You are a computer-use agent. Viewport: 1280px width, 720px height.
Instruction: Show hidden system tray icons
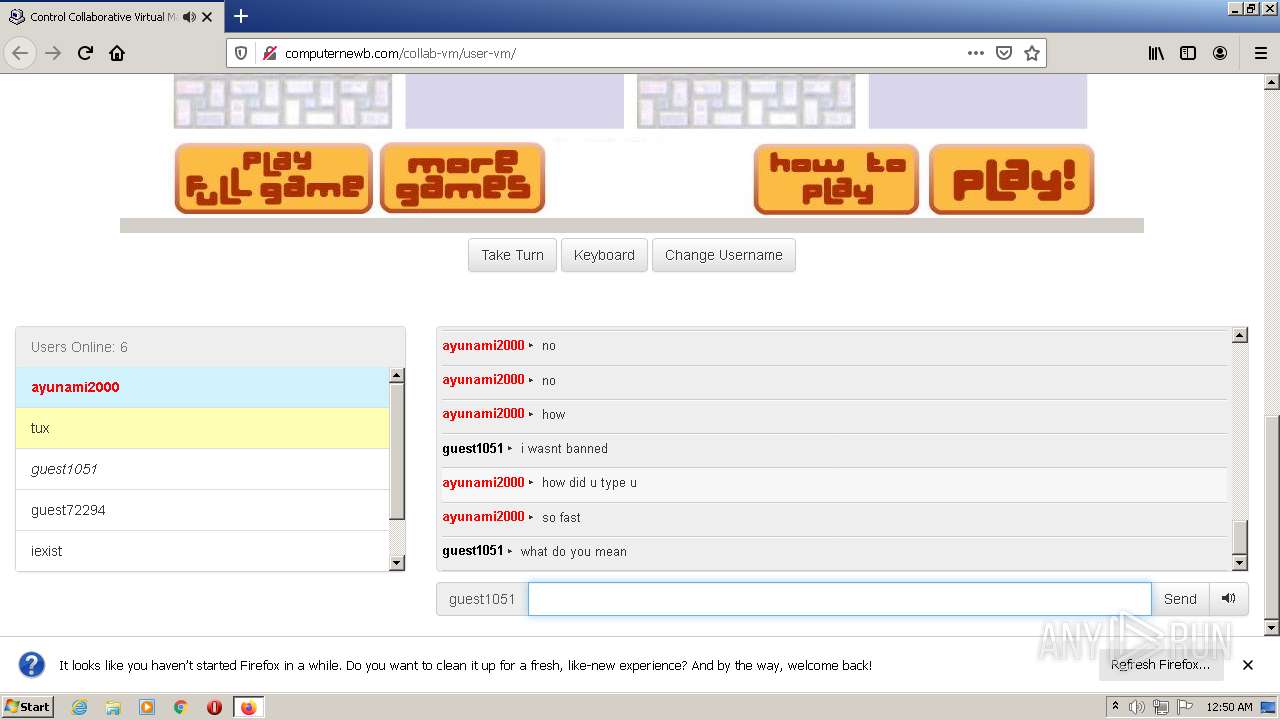(1115, 706)
